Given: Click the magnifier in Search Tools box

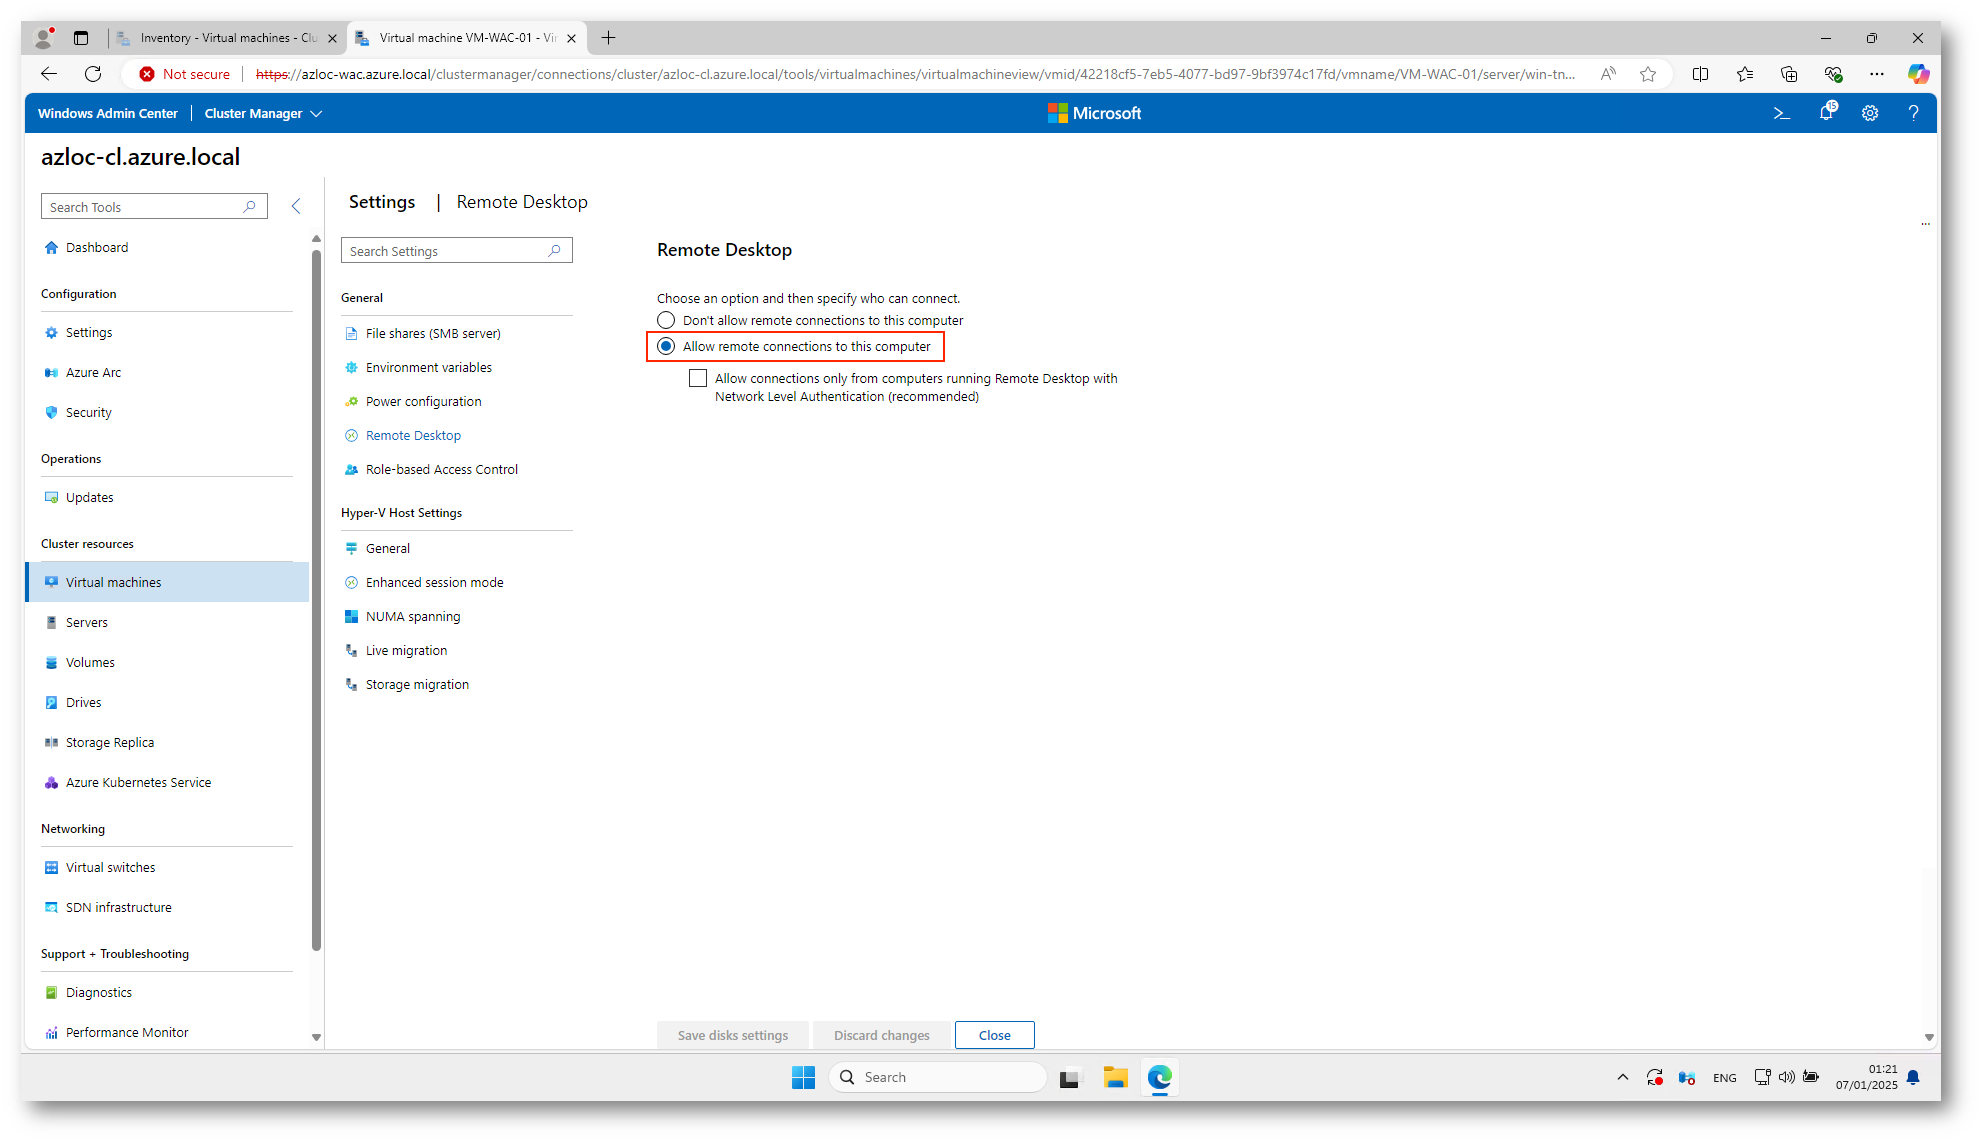Looking at the screenshot, I should click(x=250, y=206).
